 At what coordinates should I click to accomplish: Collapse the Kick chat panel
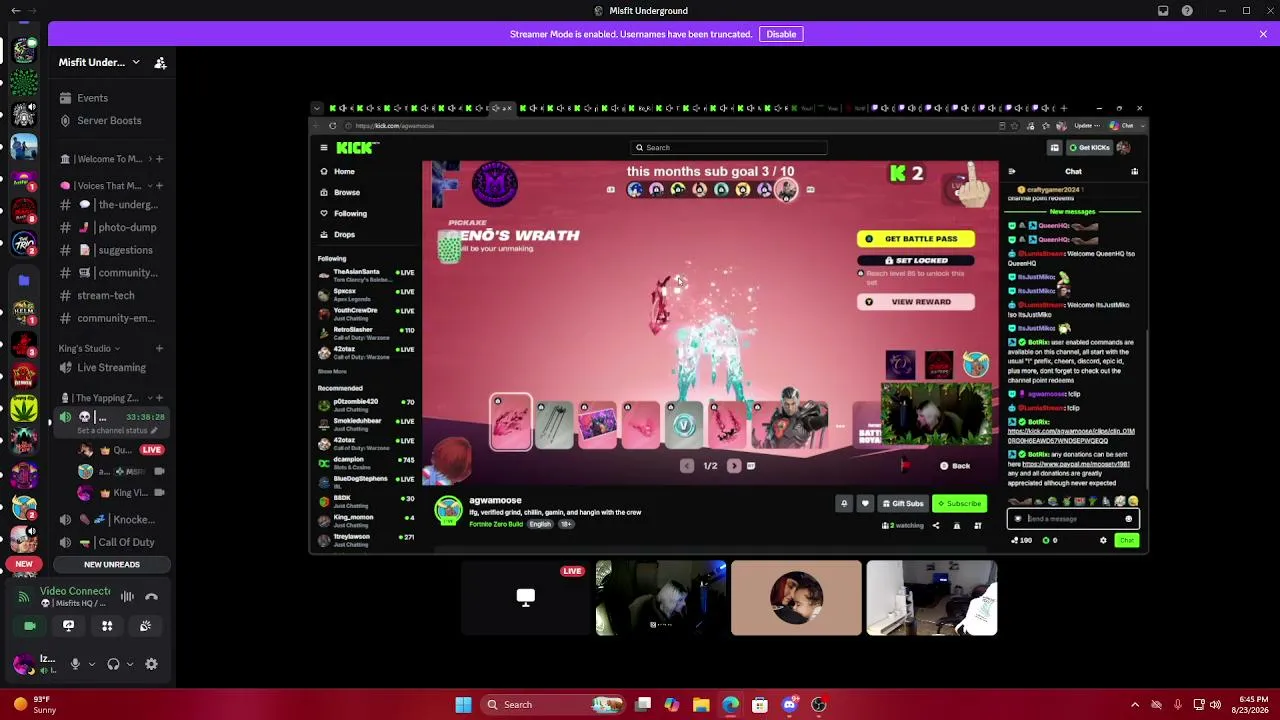[x=1011, y=172]
